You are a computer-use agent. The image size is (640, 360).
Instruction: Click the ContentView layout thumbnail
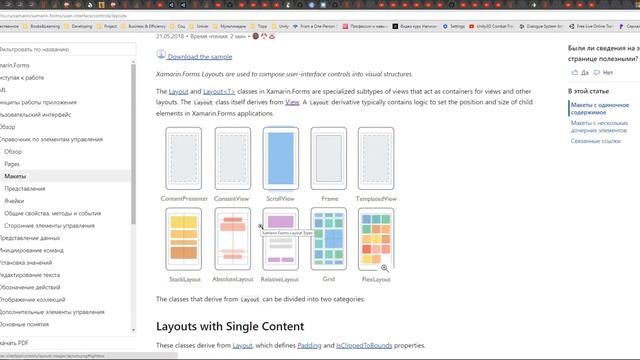[x=233, y=158]
